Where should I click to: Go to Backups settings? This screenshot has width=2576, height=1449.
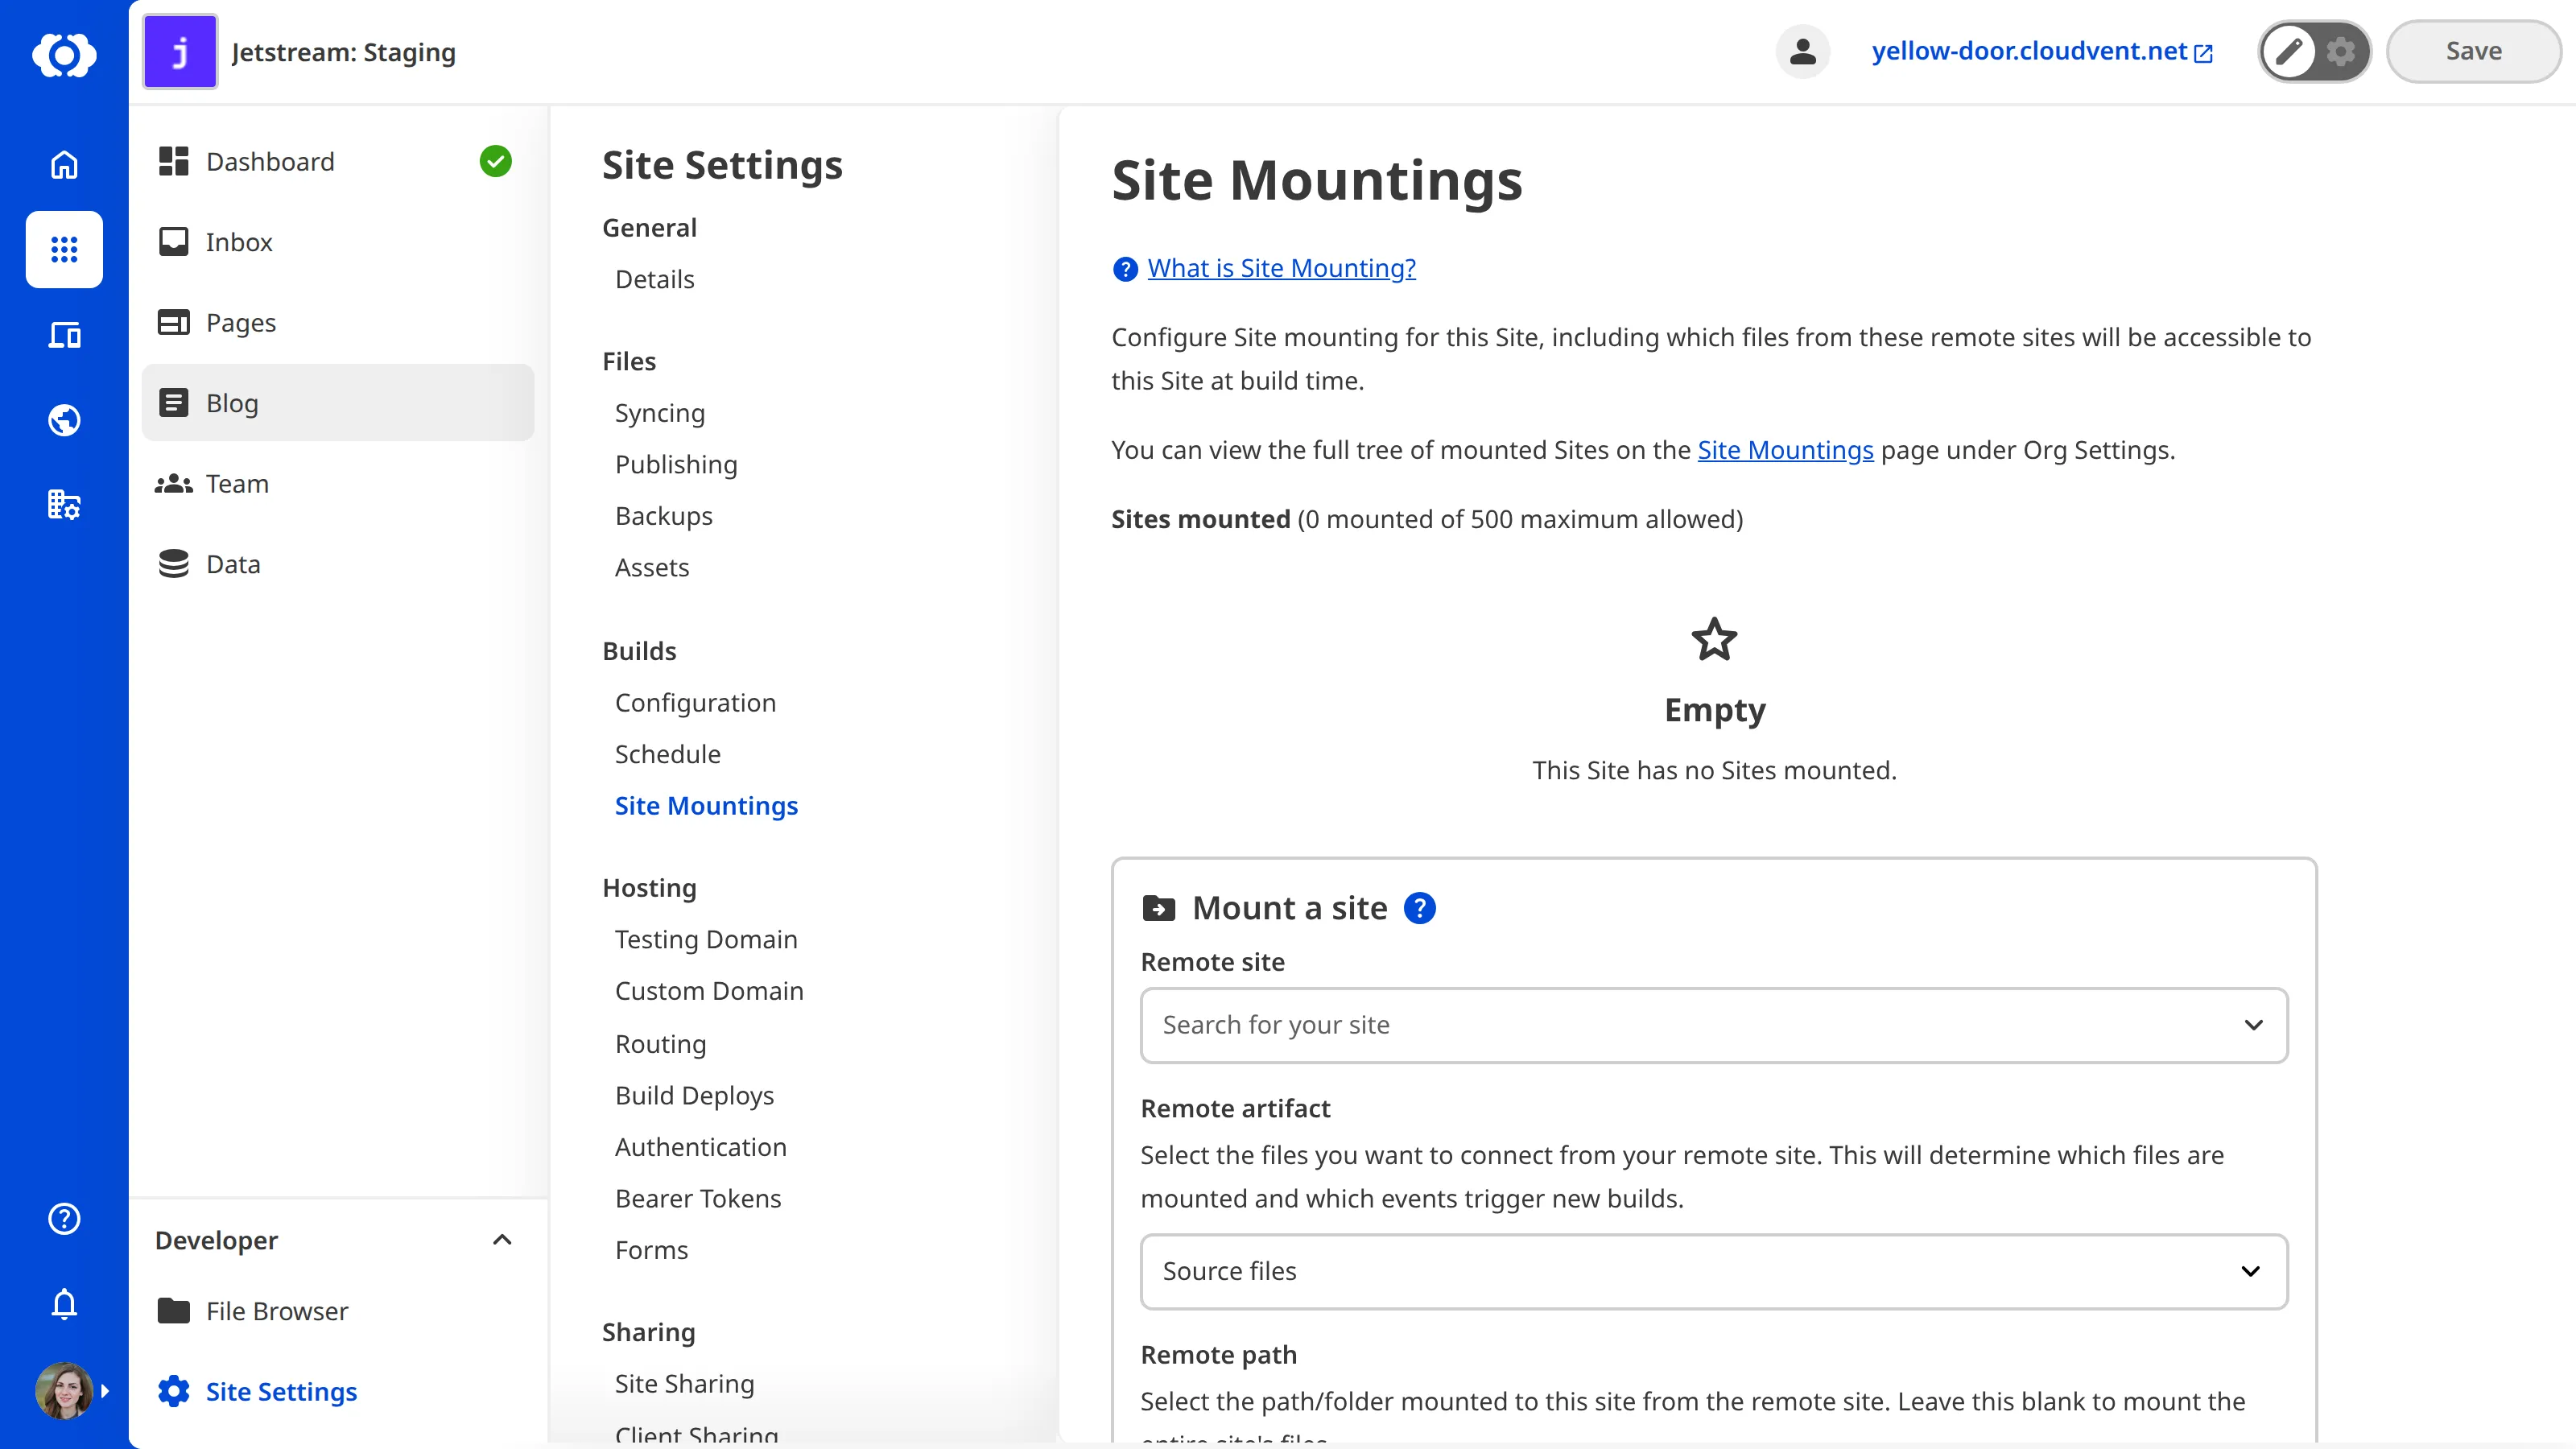coord(663,516)
